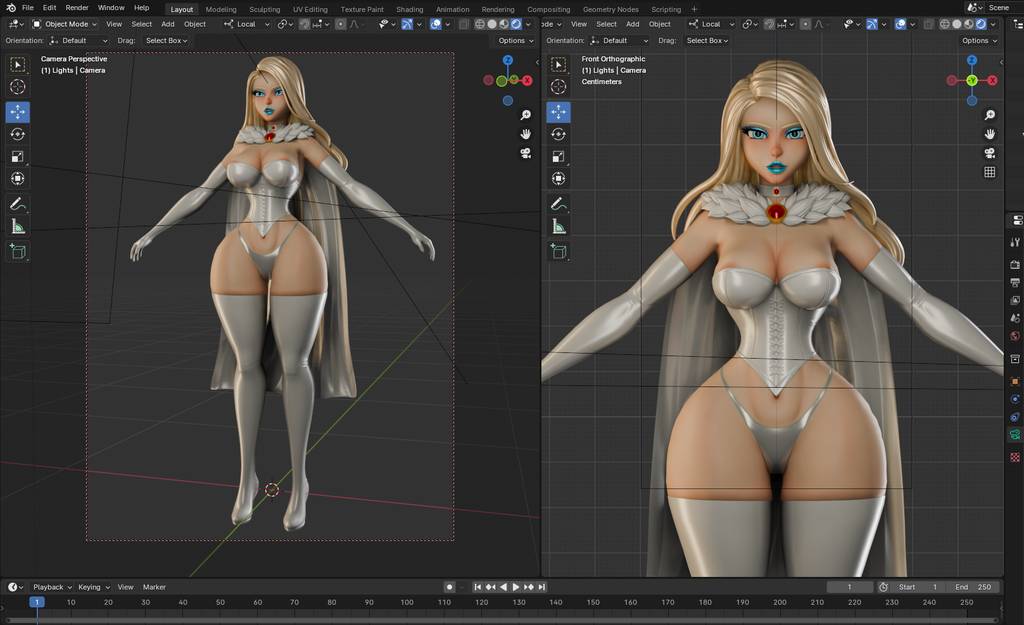Select the Move tool in the left viewport
This screenshot has height=625, width=1024.
(x=18, y=111)
